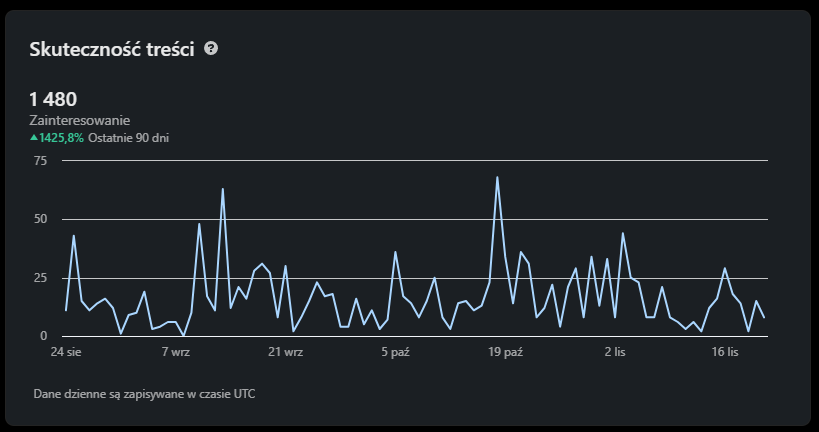Click the help question mark icon
Image resolution: width=819 pixels, height=432 pixels.
click(211, 48)
